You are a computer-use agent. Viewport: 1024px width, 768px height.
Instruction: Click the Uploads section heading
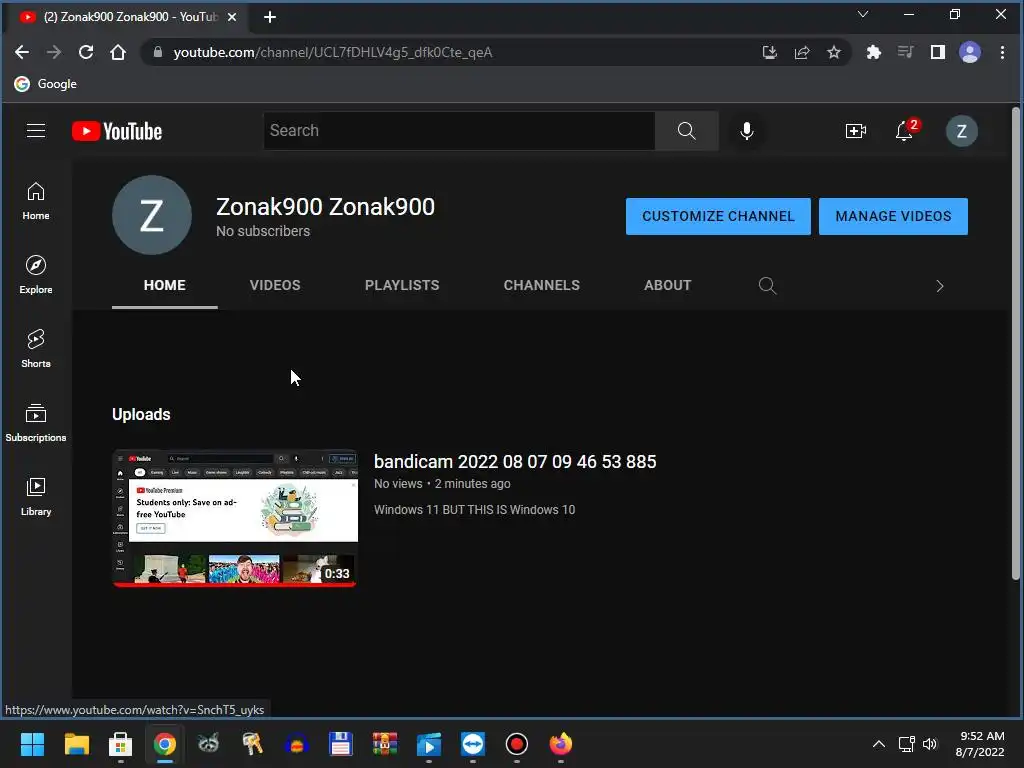coord(141,414)
